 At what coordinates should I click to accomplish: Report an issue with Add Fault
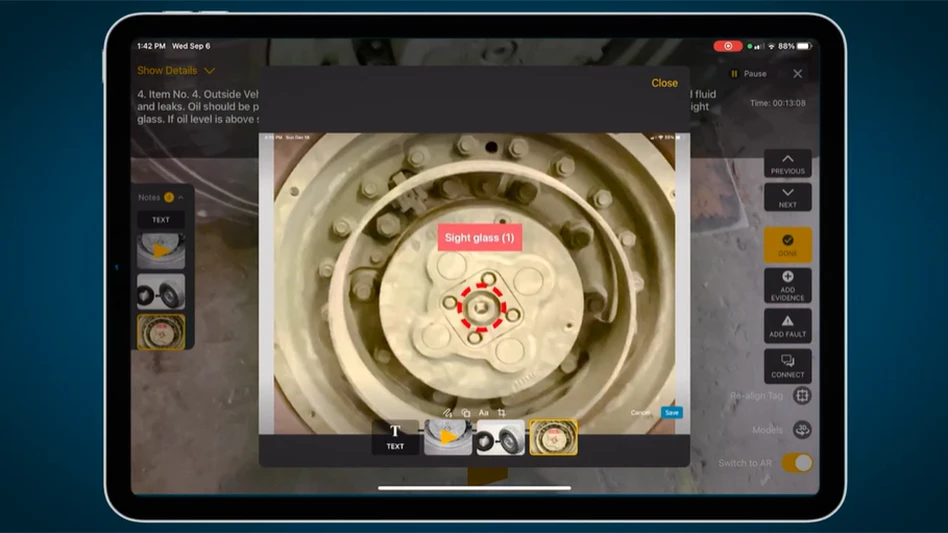(787, 326)
